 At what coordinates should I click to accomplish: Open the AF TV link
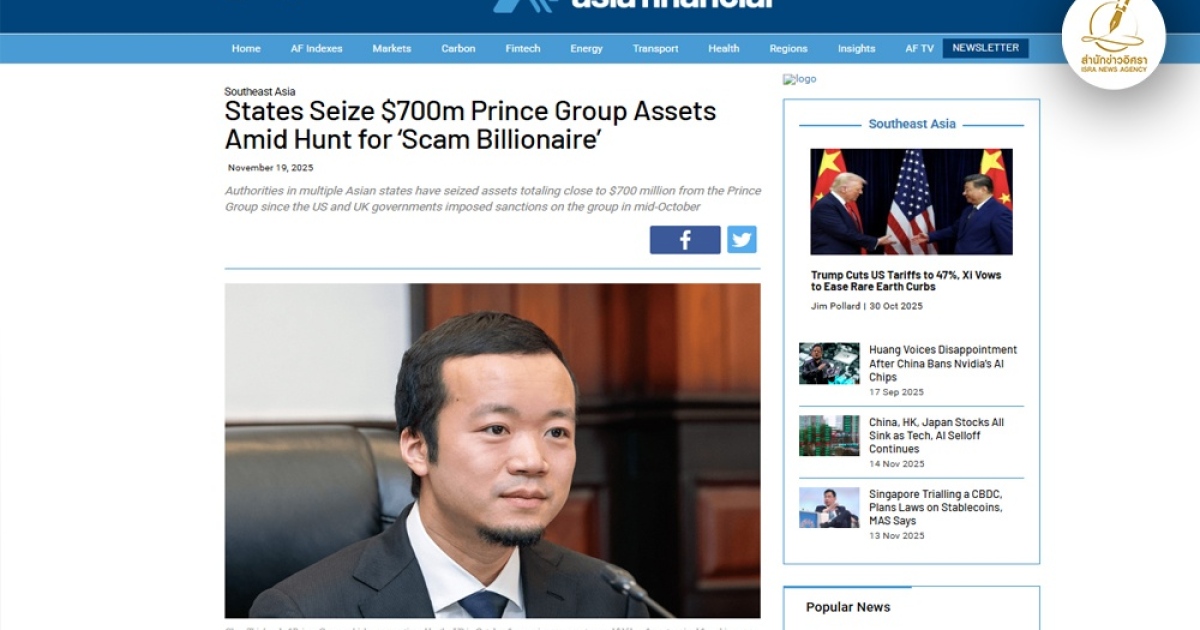920,48
